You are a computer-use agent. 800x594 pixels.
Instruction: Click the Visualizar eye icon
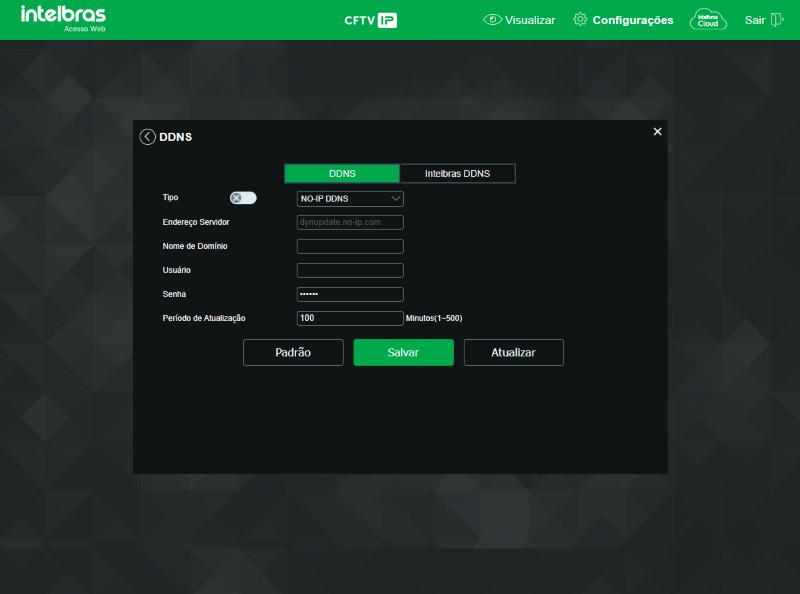click(x=492, y=20)
